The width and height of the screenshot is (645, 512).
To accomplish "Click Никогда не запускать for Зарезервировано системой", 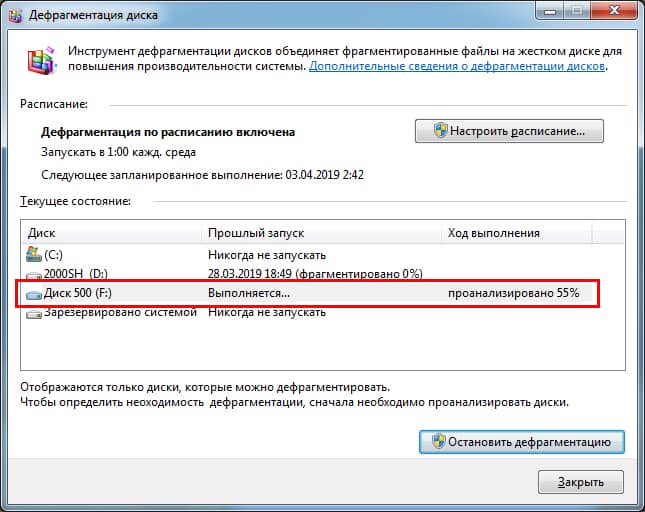I will click(x=267, y=313).
